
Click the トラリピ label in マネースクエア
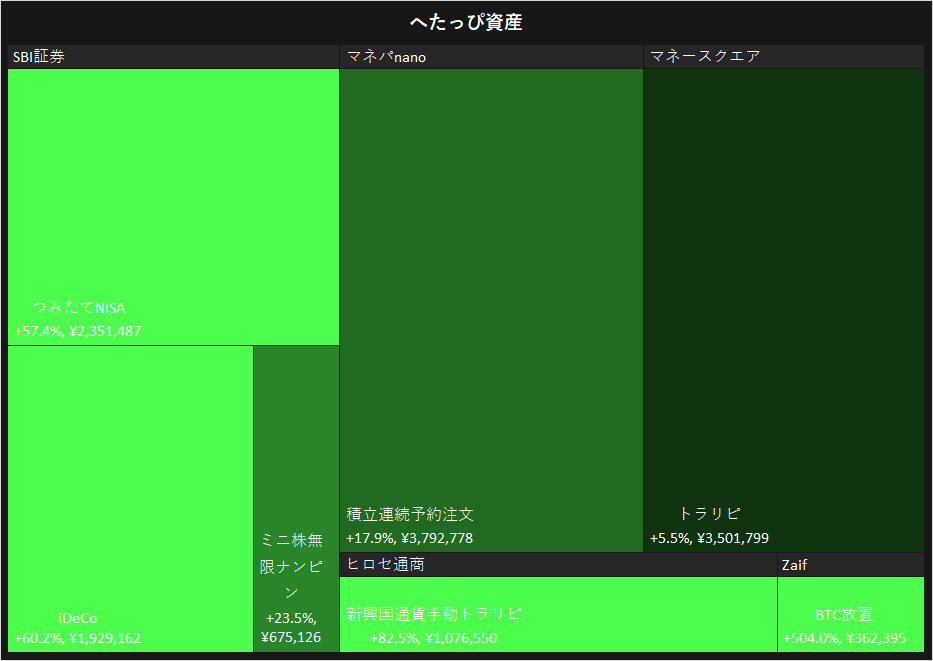(x=709, y=513)
